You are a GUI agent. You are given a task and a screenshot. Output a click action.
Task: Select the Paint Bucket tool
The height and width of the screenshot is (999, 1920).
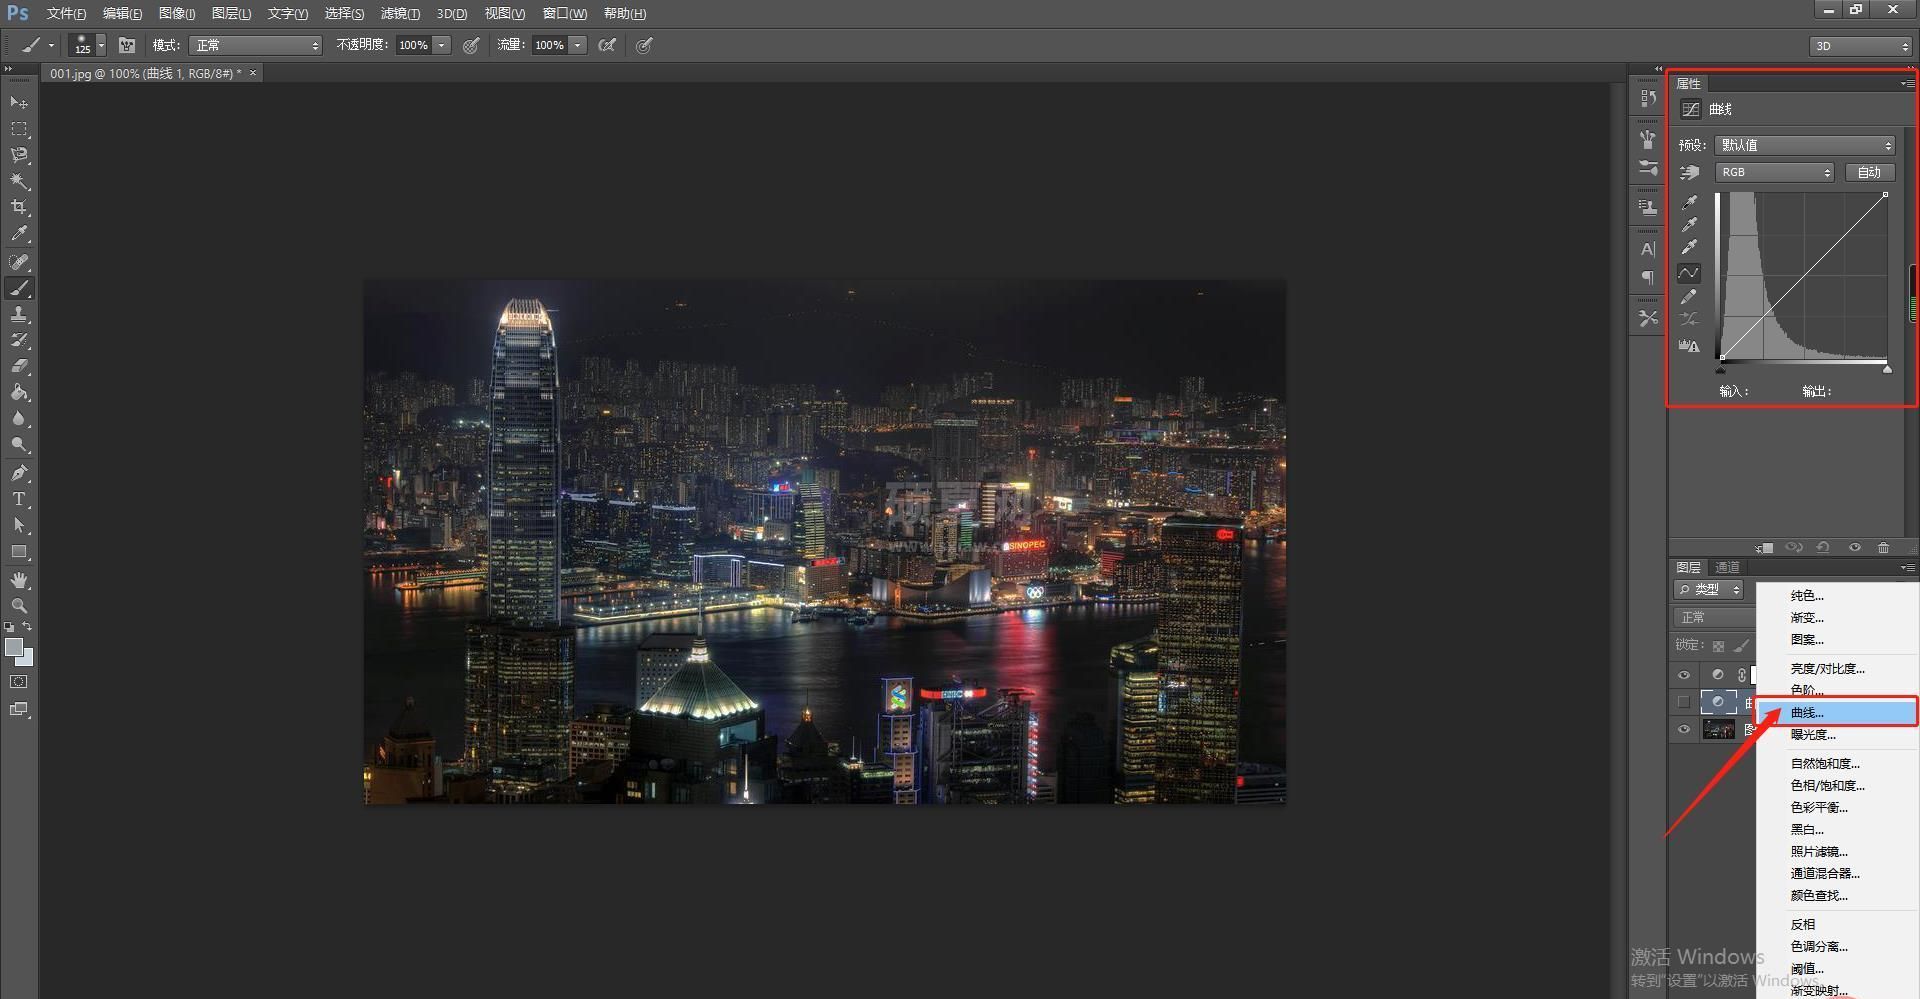(19, 392)
